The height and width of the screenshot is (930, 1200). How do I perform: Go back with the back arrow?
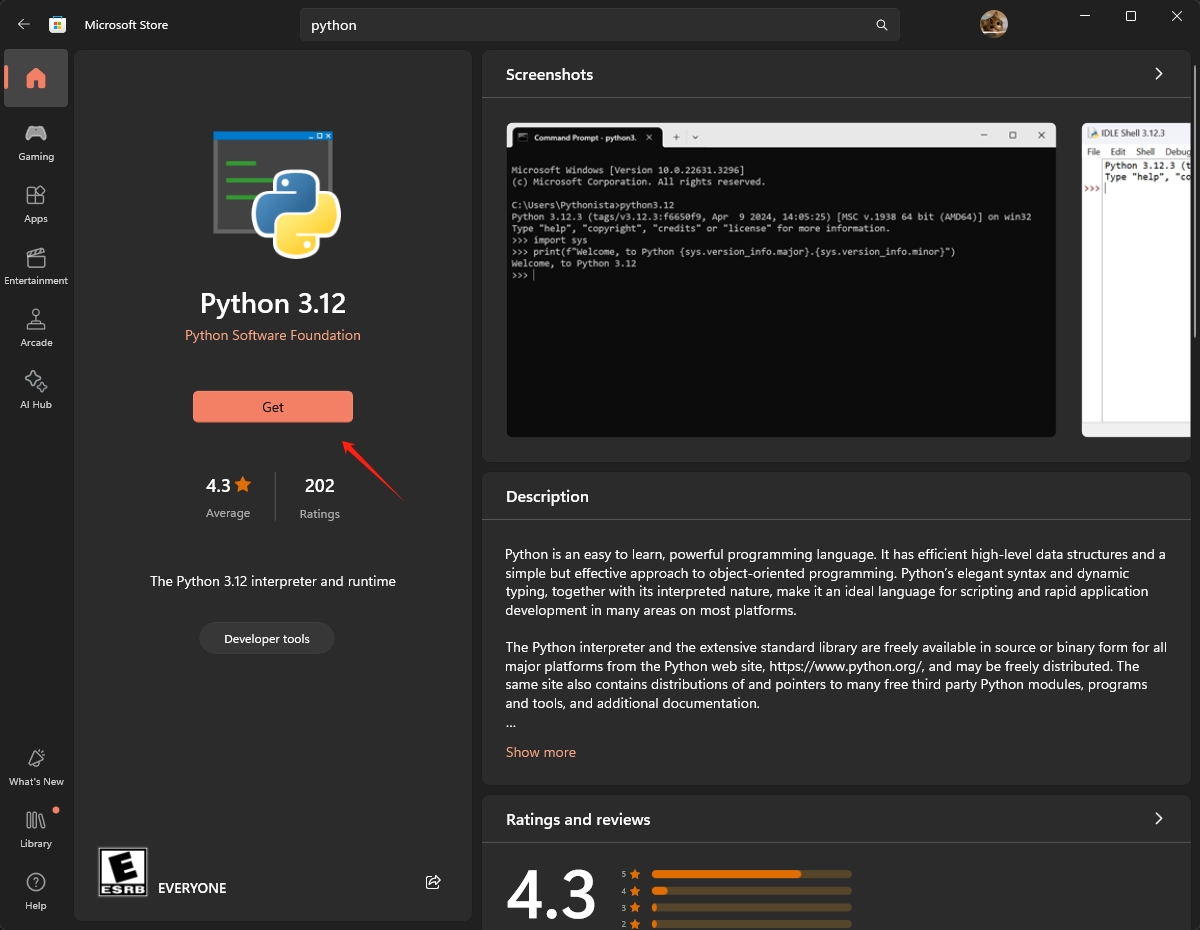point(24,25)
